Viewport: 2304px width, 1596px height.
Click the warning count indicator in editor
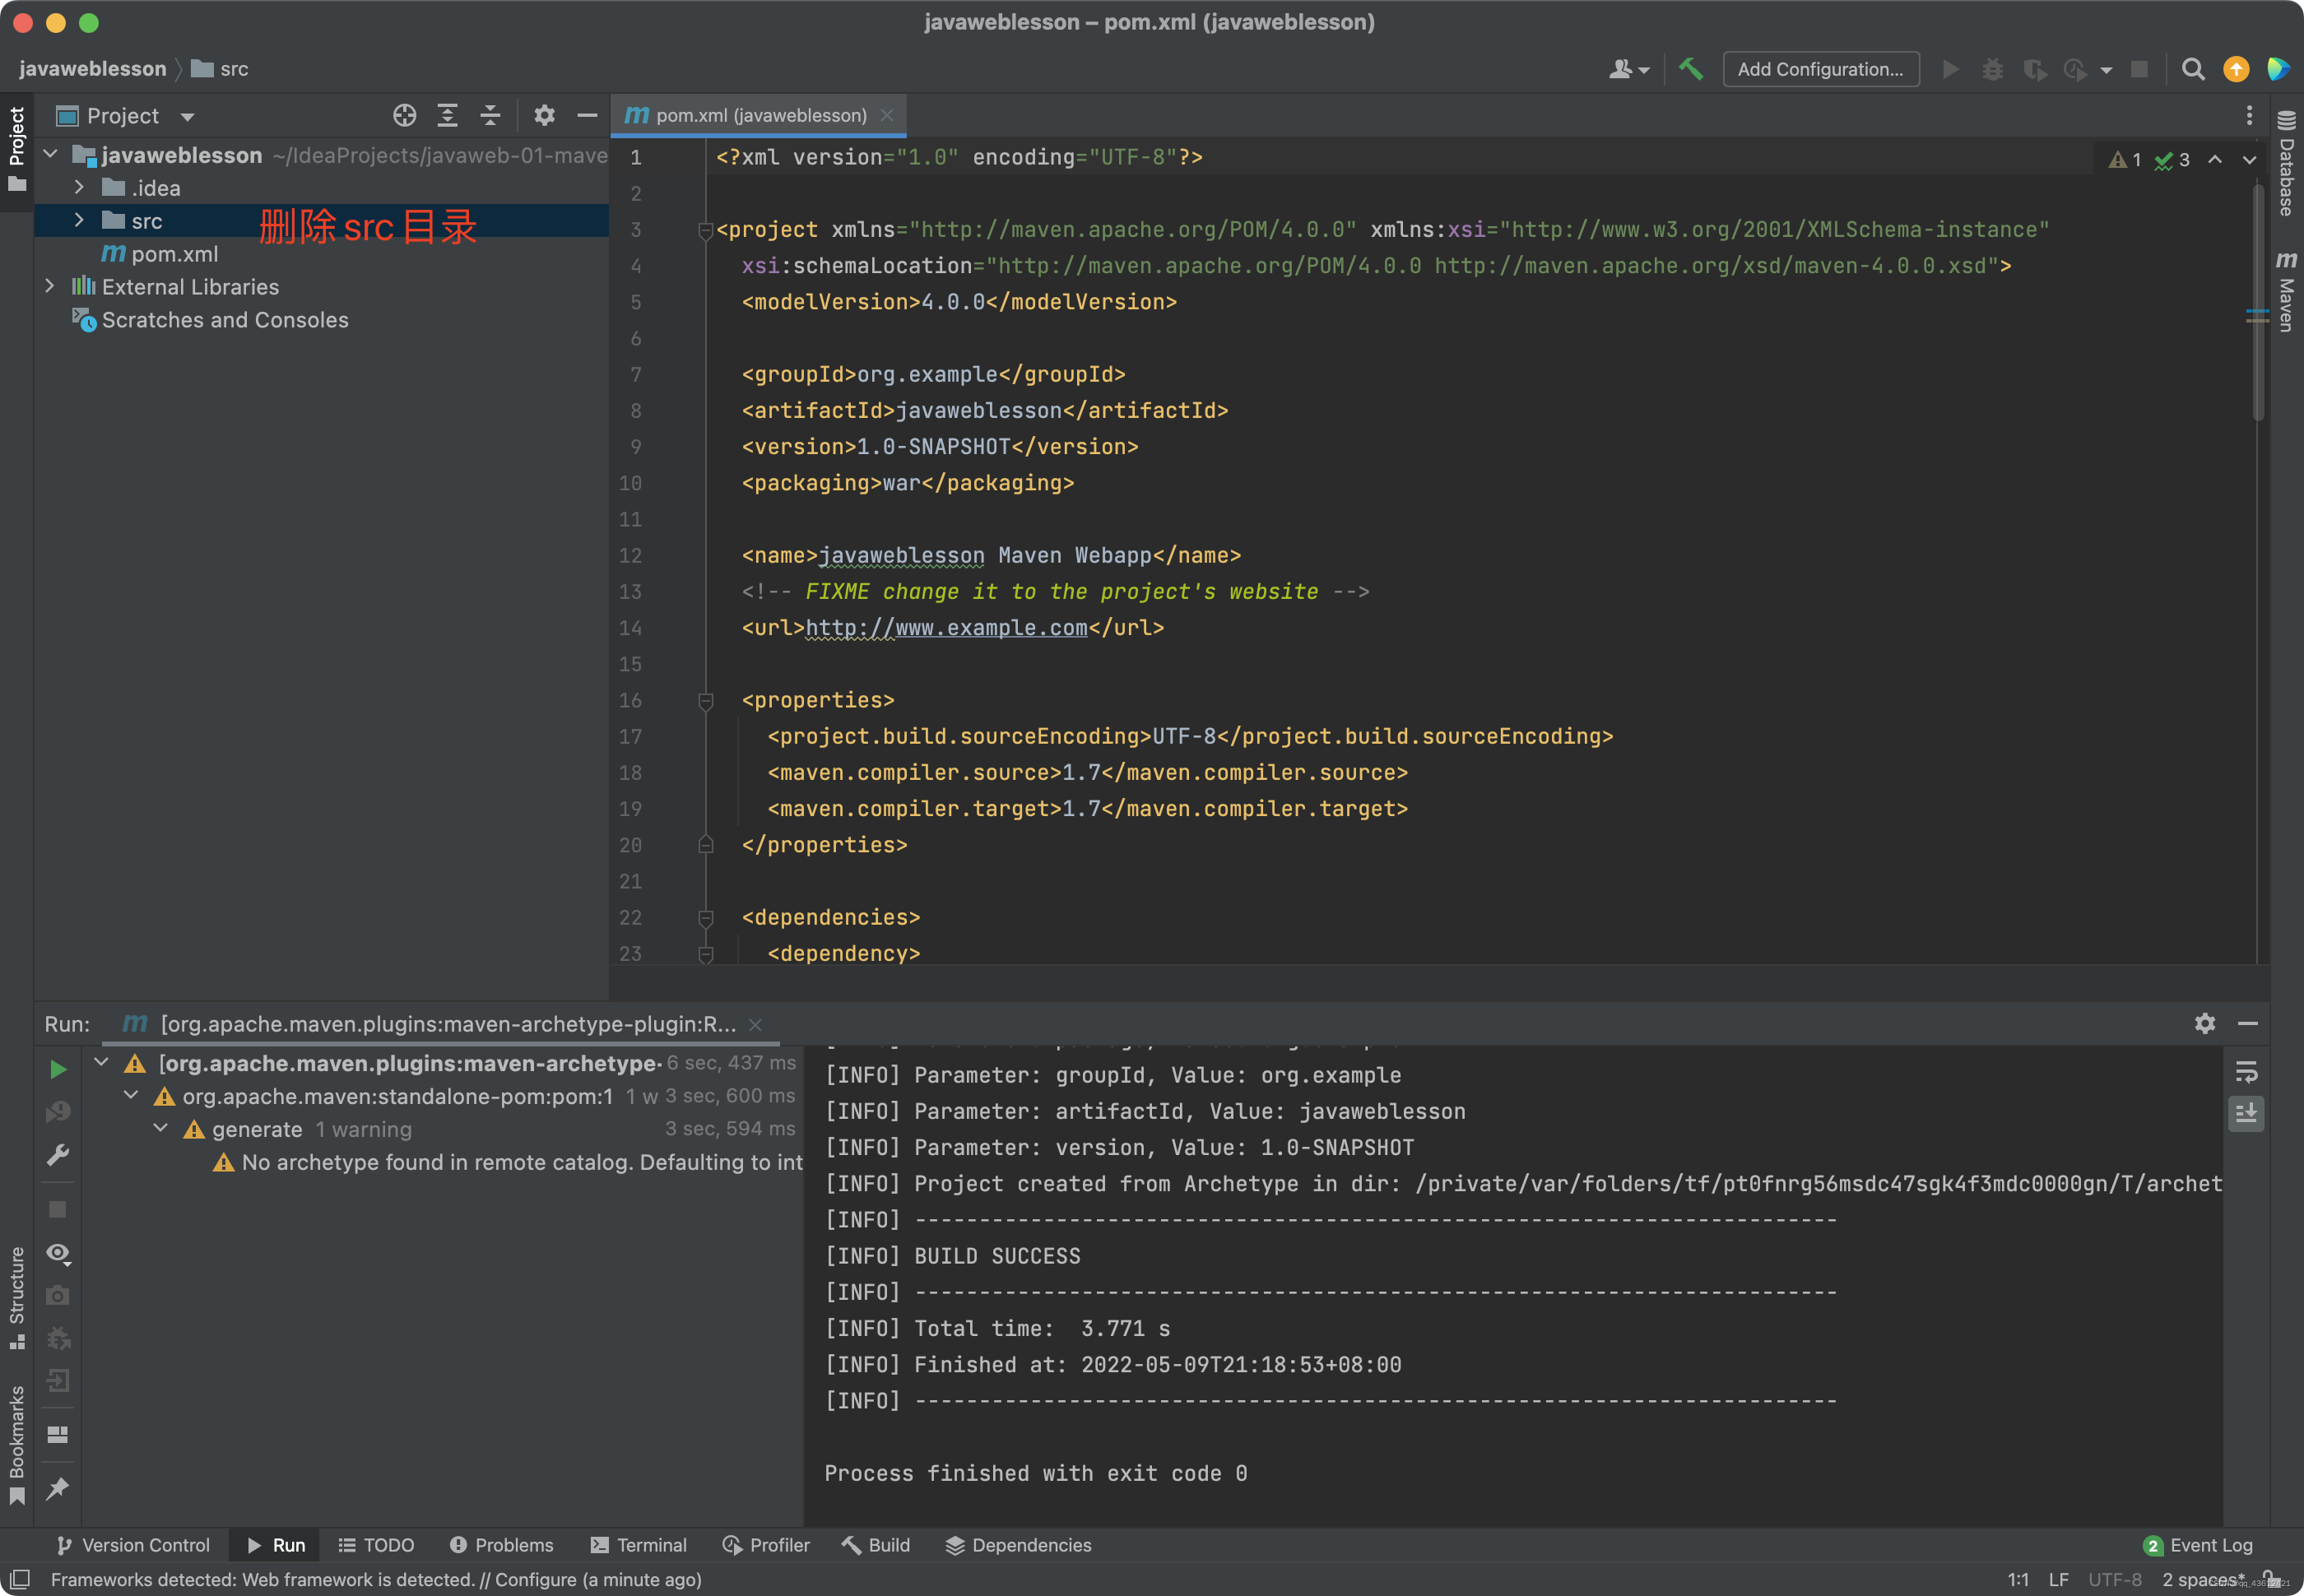click(x=2125, y=160)
